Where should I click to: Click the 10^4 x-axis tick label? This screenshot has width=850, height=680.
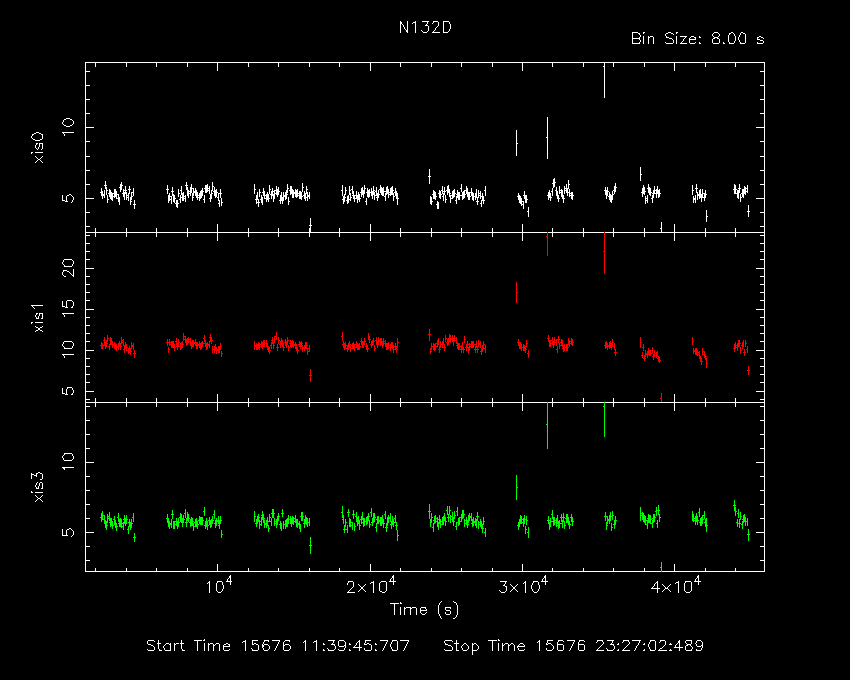[x=218, y=586]
